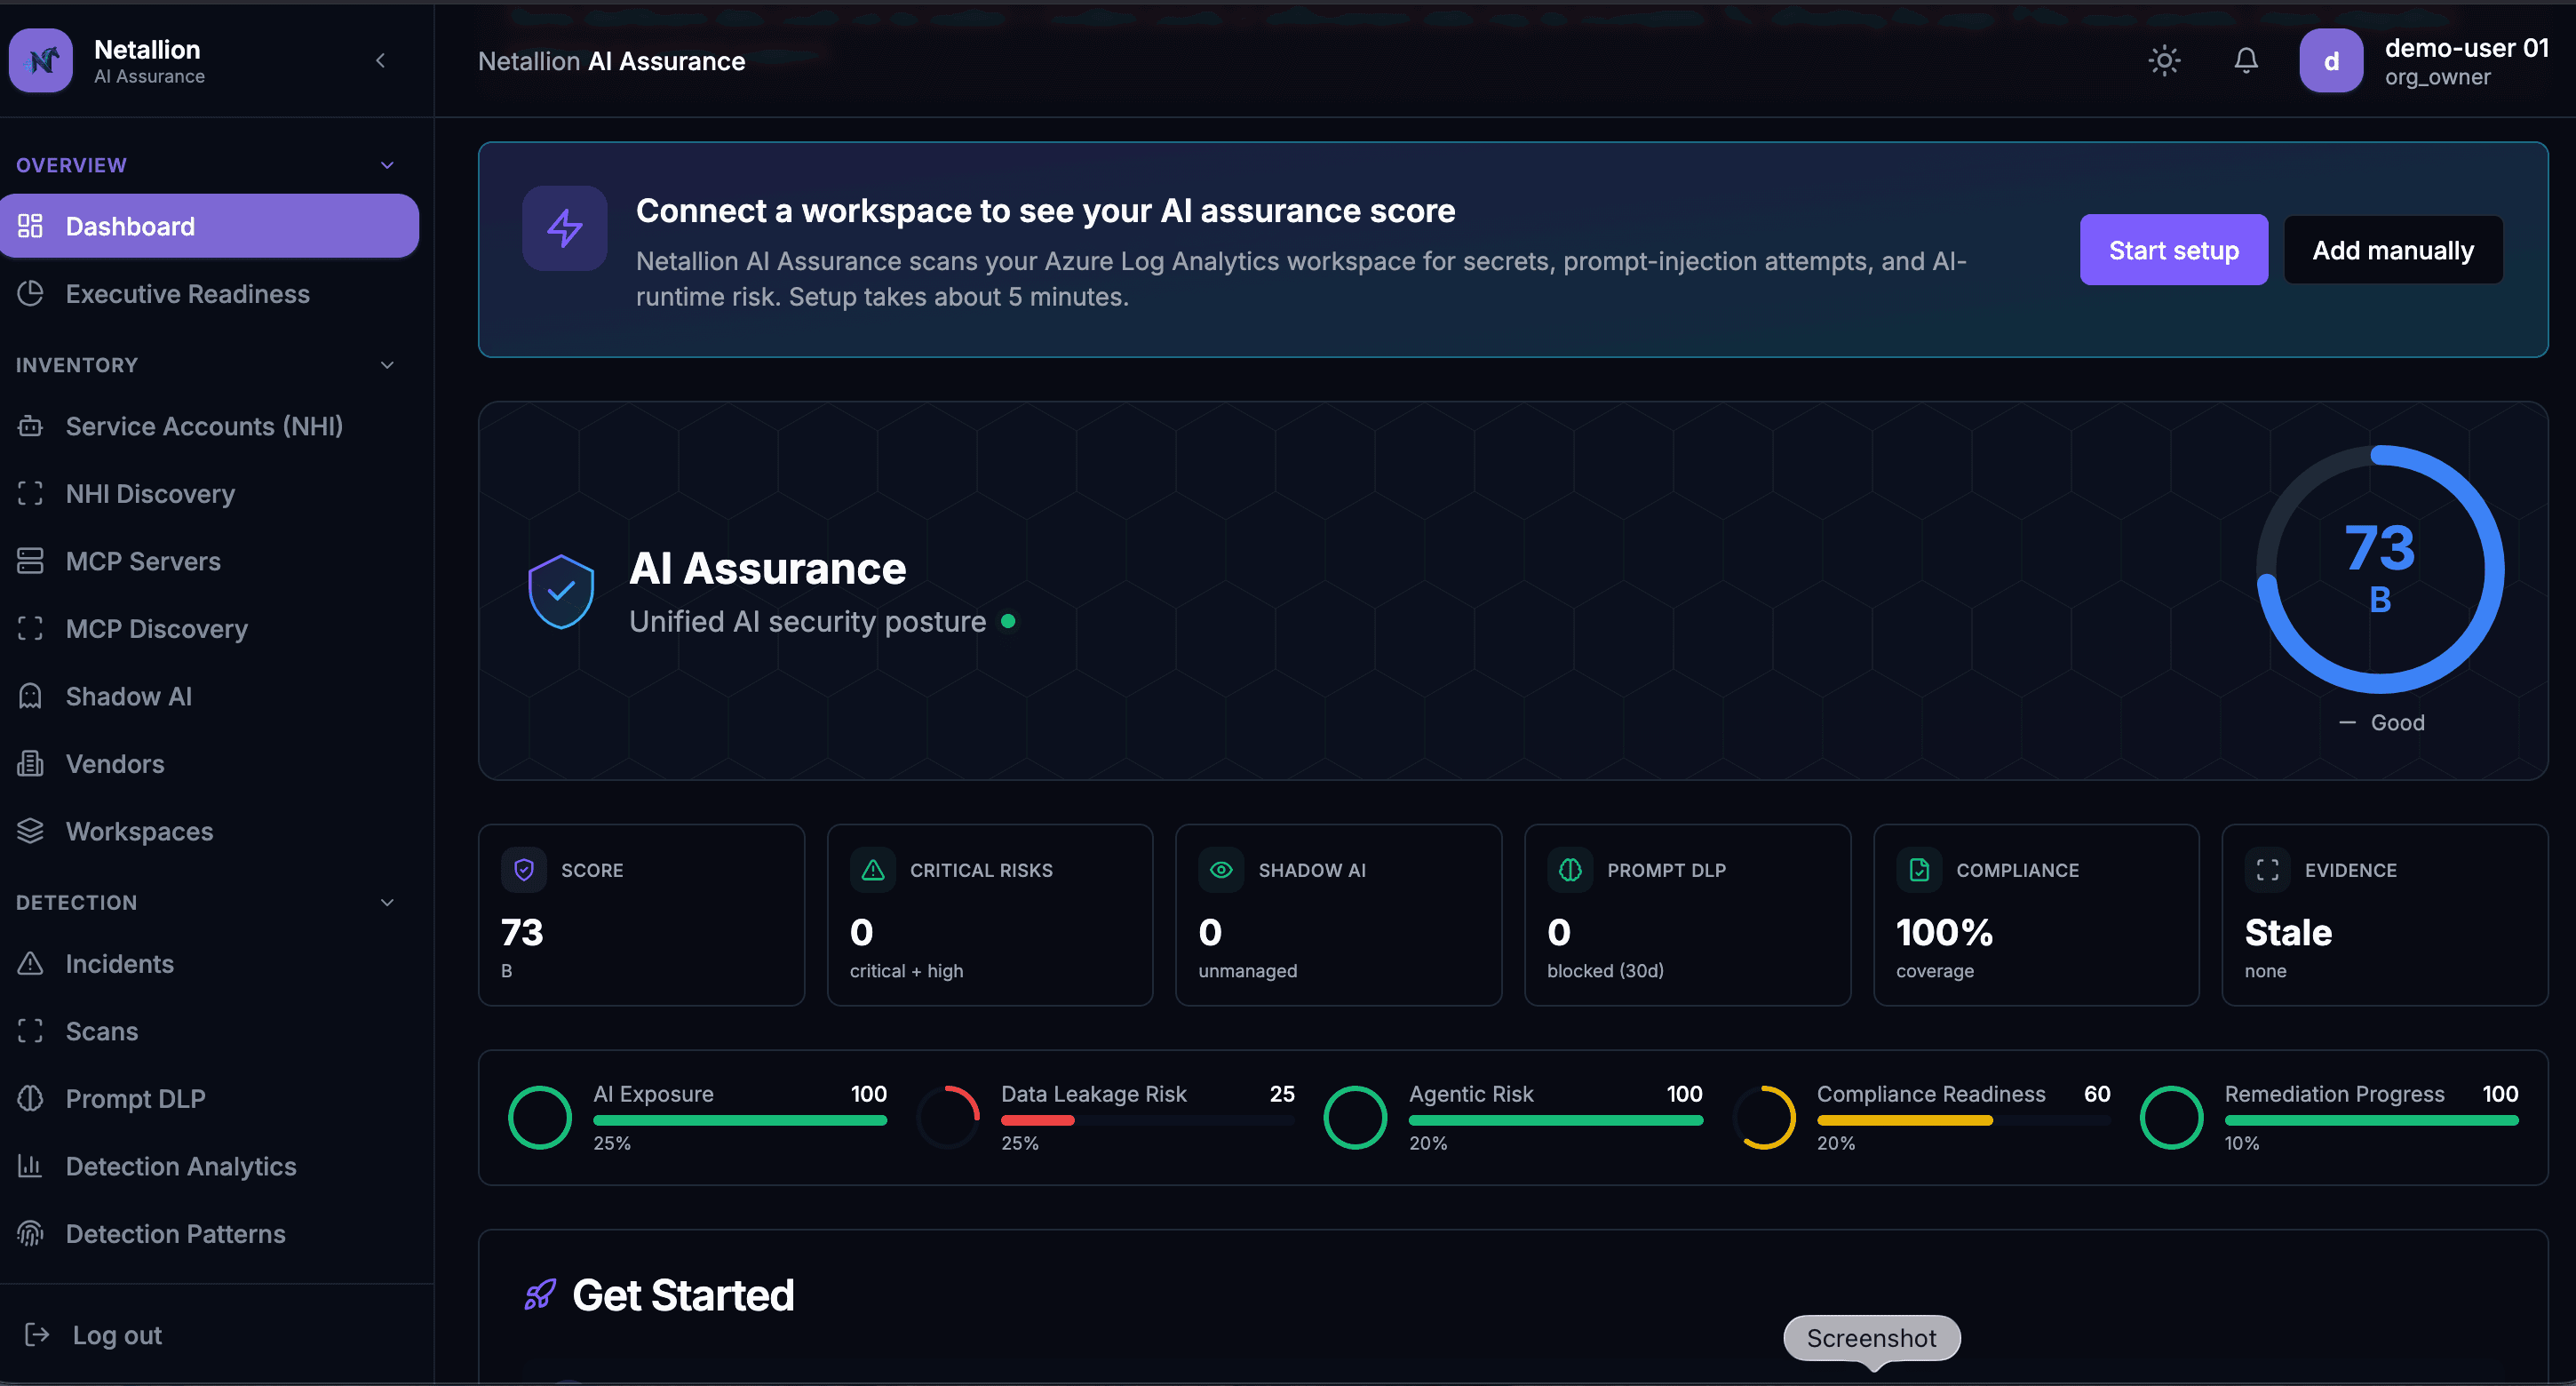The width and height of the screenshot is (2576, 1386).
Task: Open the Evidence Stale card
Action: click(2385, 914)
